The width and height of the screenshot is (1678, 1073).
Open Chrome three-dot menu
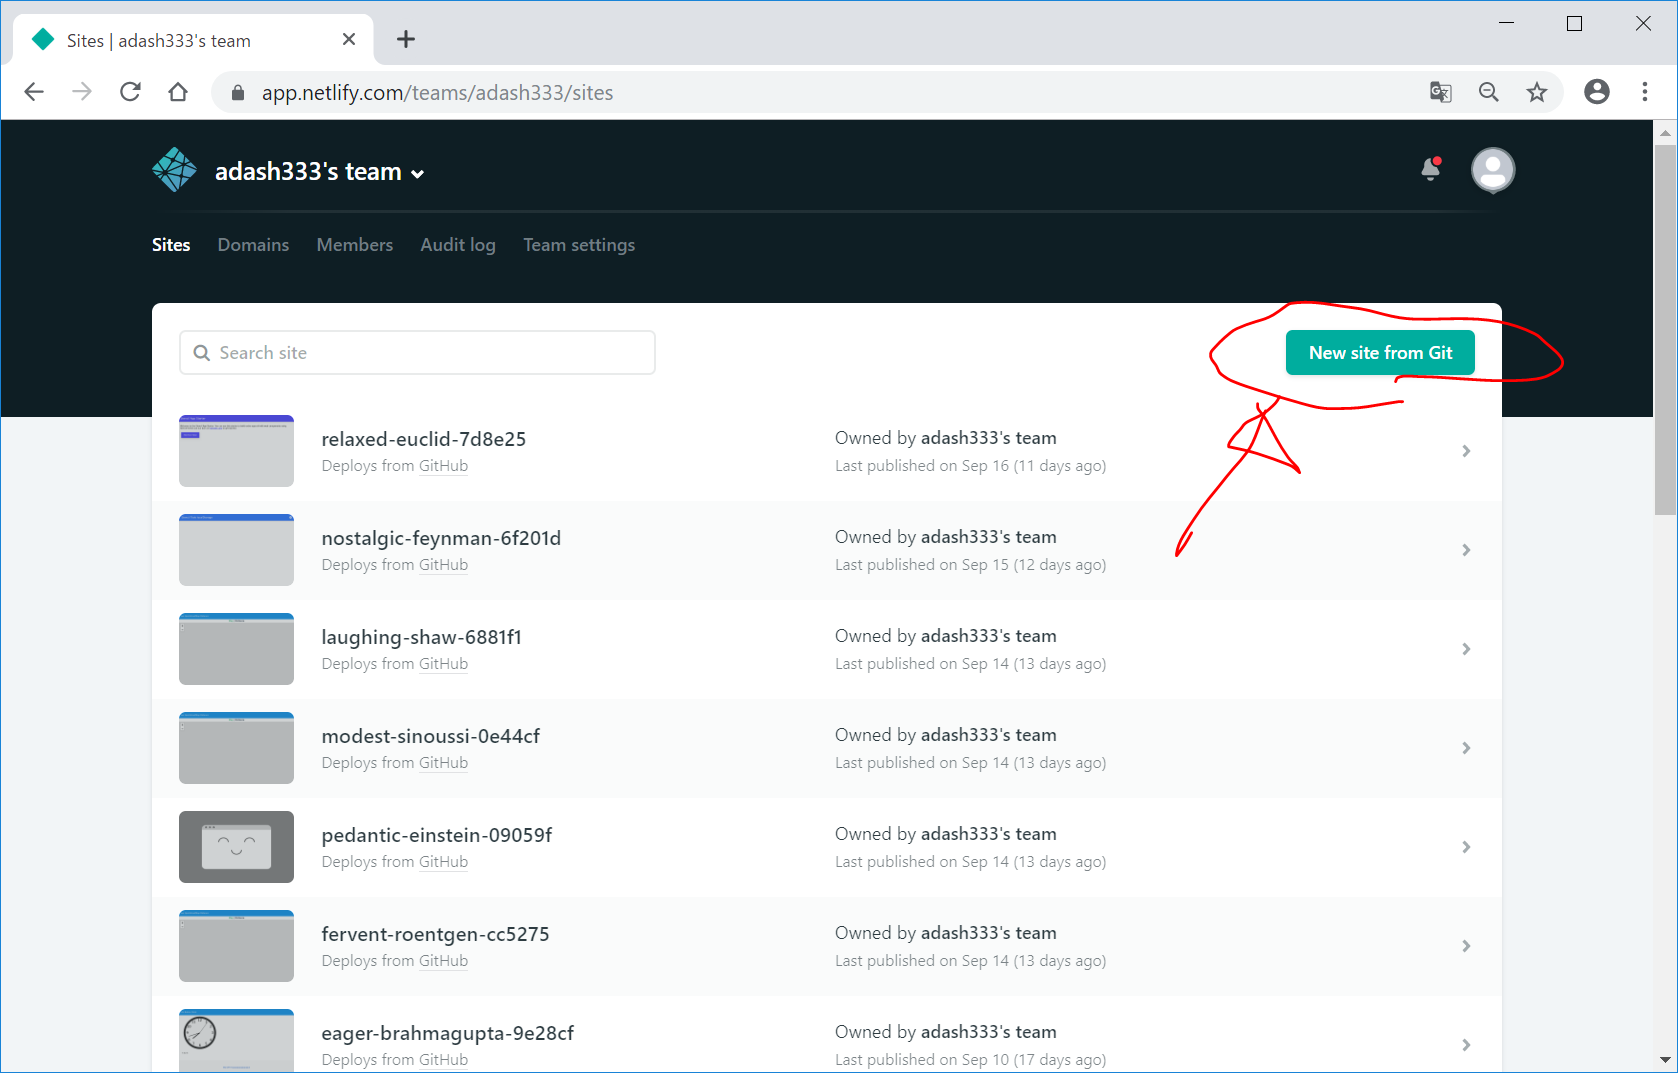tap(1644, 92)
